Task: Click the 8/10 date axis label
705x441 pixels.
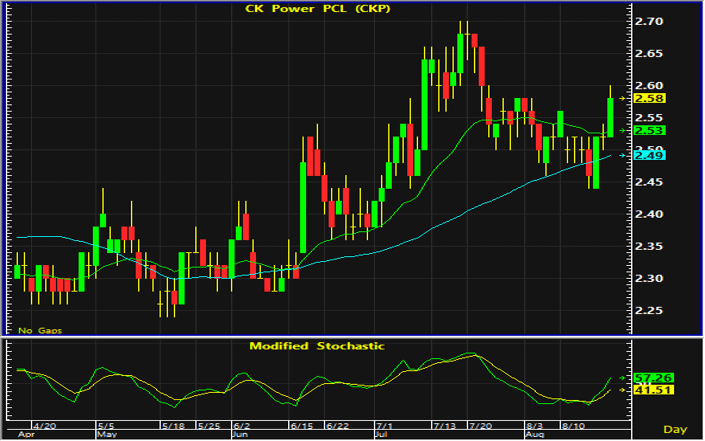Action: (573, 426)
